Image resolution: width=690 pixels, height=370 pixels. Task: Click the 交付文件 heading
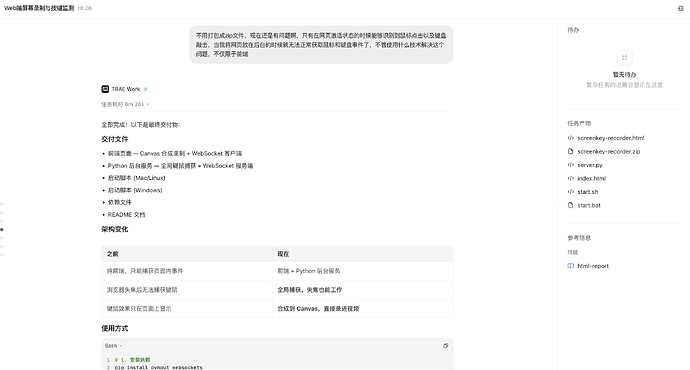[115, 139]
